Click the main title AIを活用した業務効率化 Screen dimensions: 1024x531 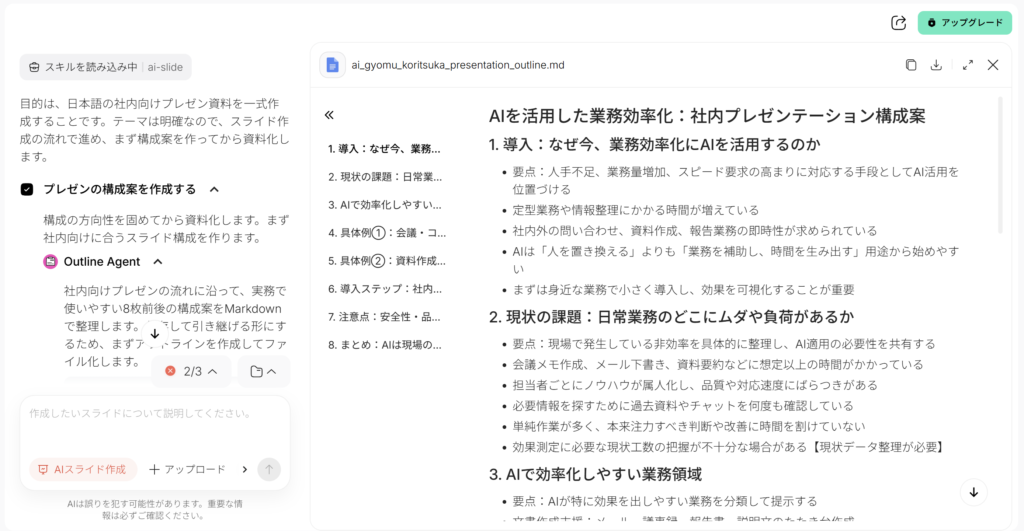[707, 116]
